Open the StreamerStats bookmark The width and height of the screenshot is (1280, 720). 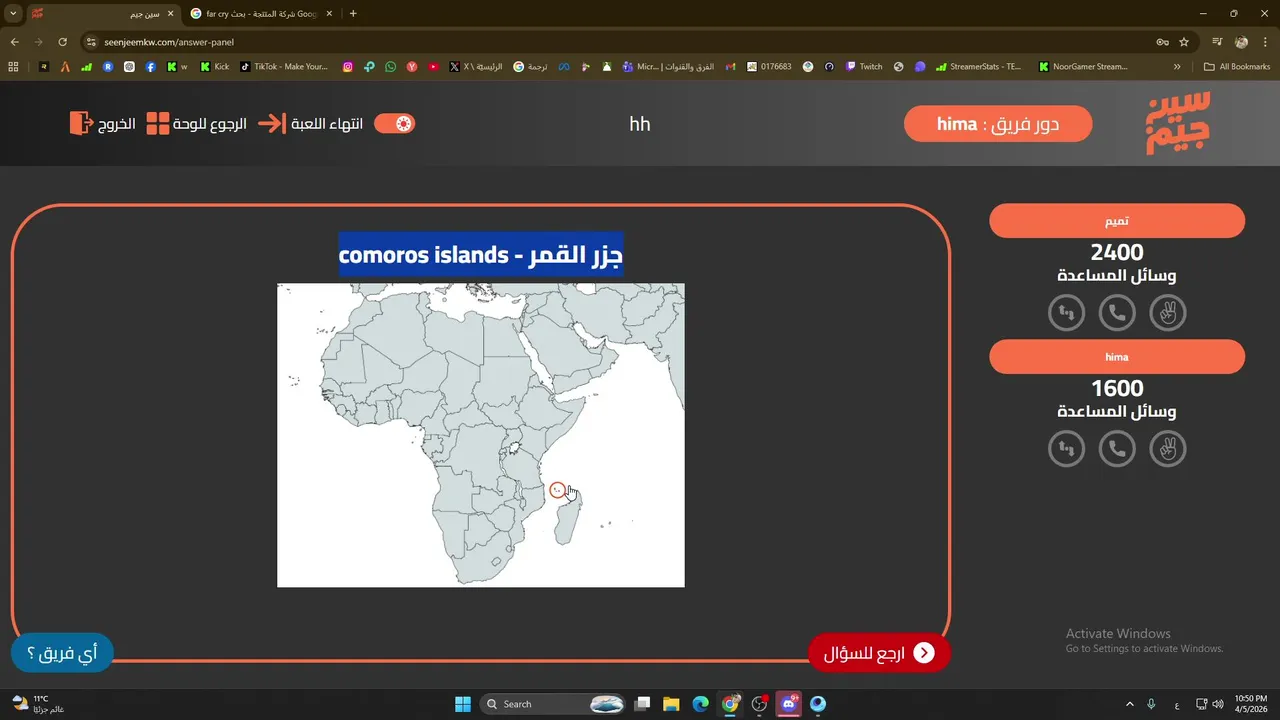tap(979, 67)
